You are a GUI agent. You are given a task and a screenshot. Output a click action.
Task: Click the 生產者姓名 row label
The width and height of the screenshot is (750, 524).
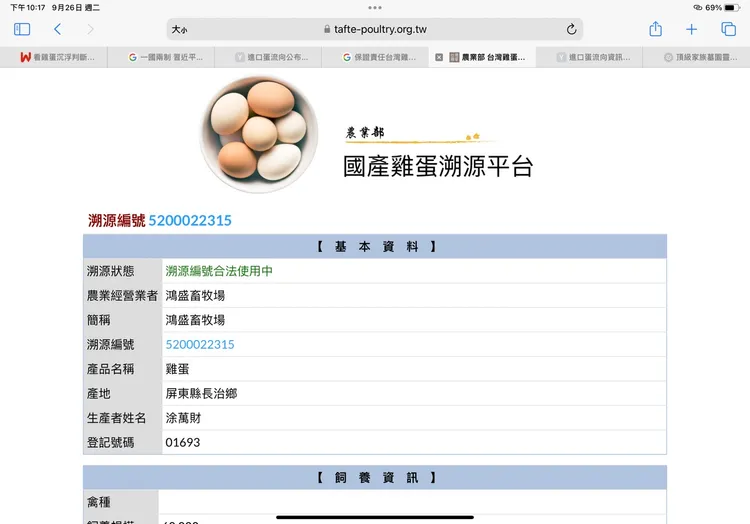click(116, 418)
